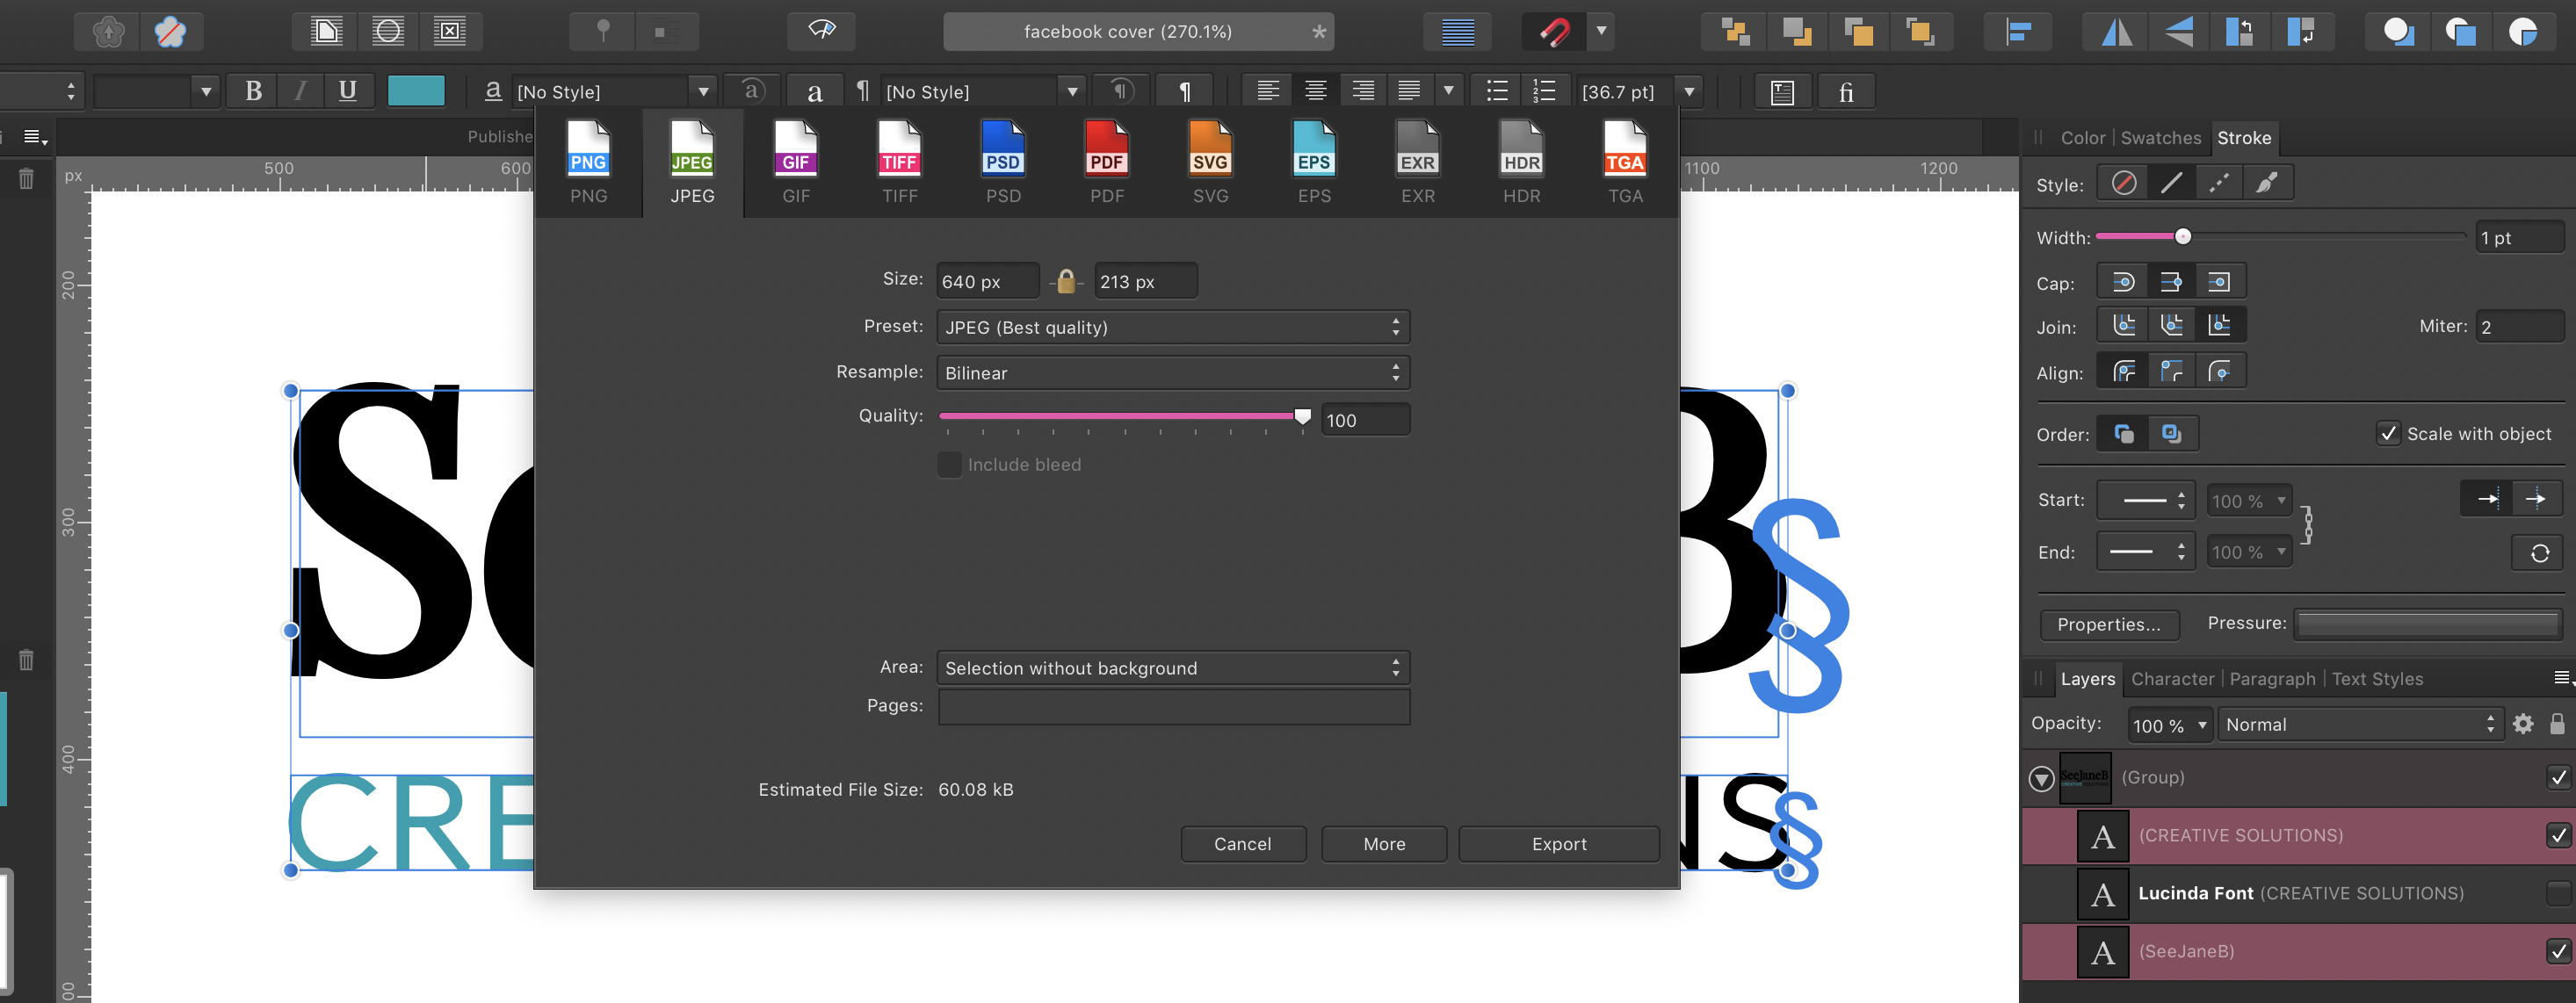
Task: Select the dashed line stroke style
Action: tap(2219, 183)
